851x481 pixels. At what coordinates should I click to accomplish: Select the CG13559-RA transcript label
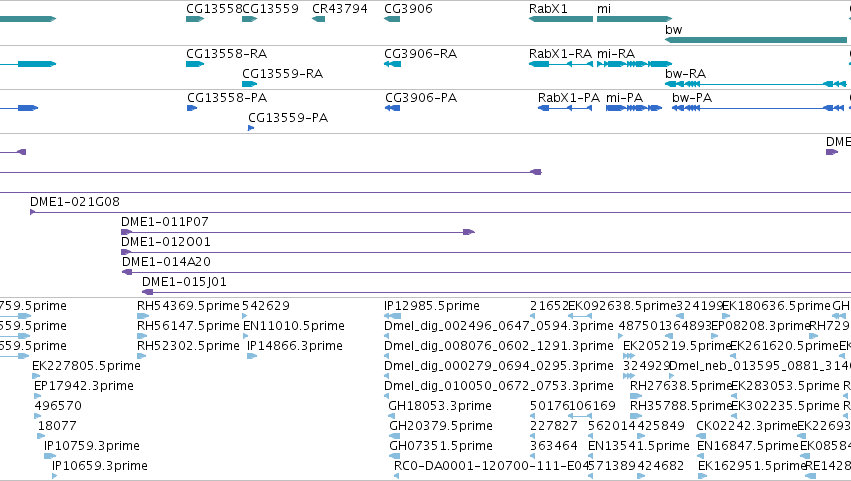tap(282, 74)
